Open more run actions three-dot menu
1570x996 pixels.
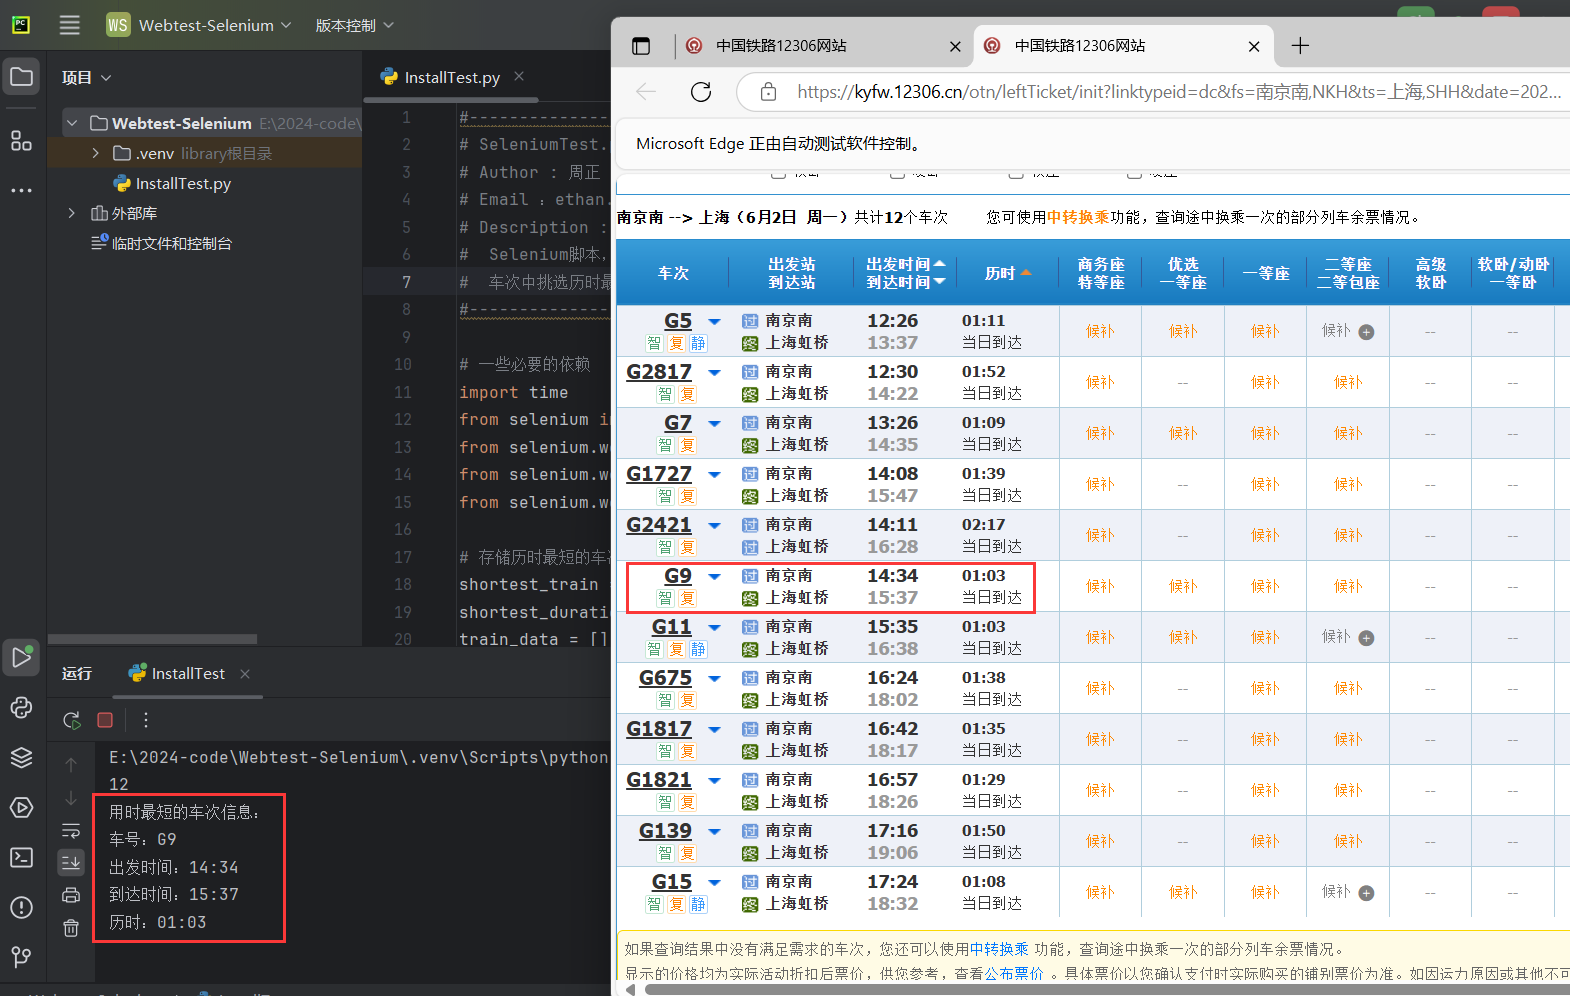(x=146, y=720)
